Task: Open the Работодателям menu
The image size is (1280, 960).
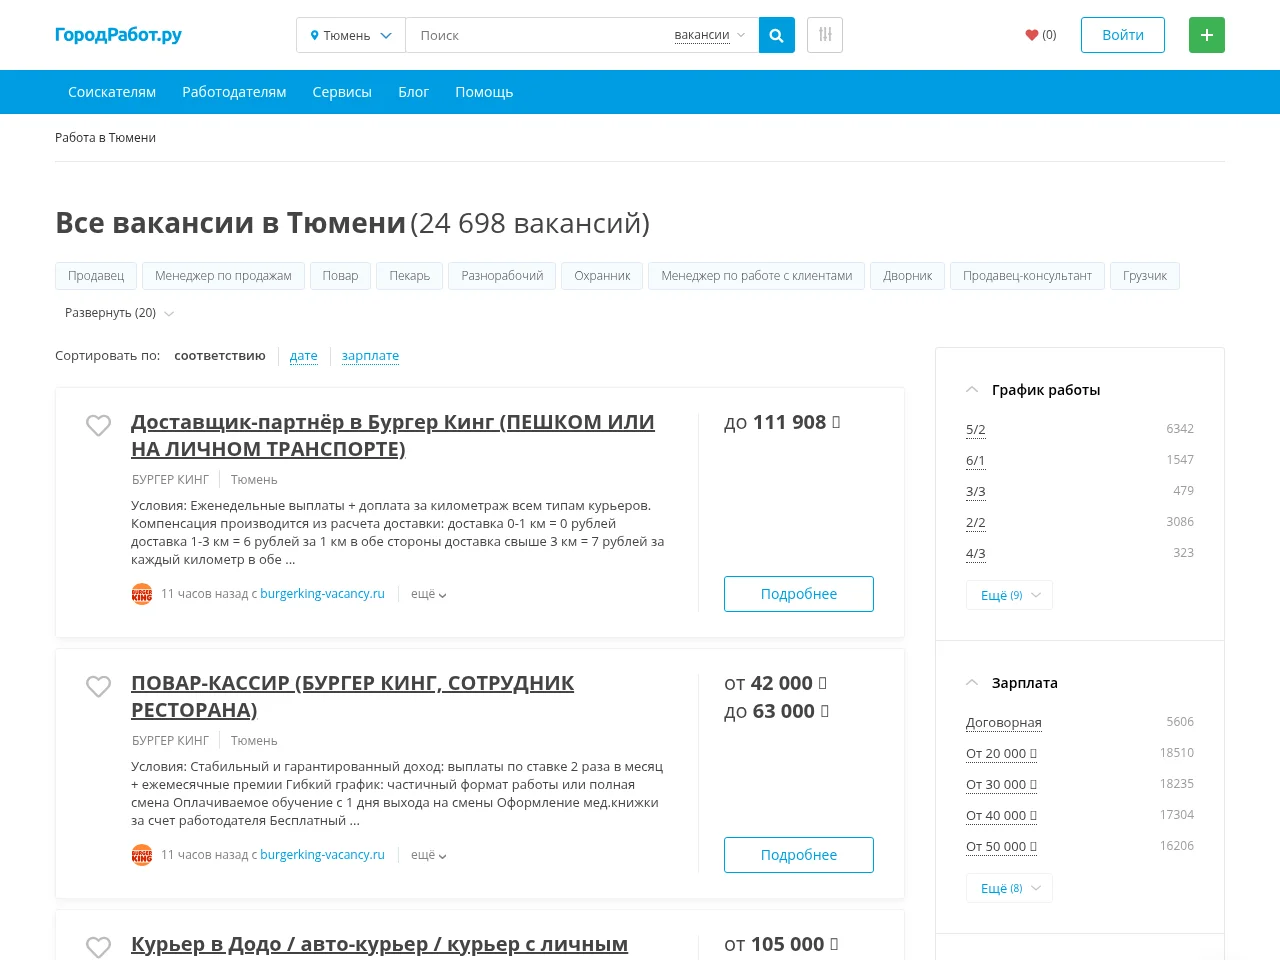Action: coord(234,92)
